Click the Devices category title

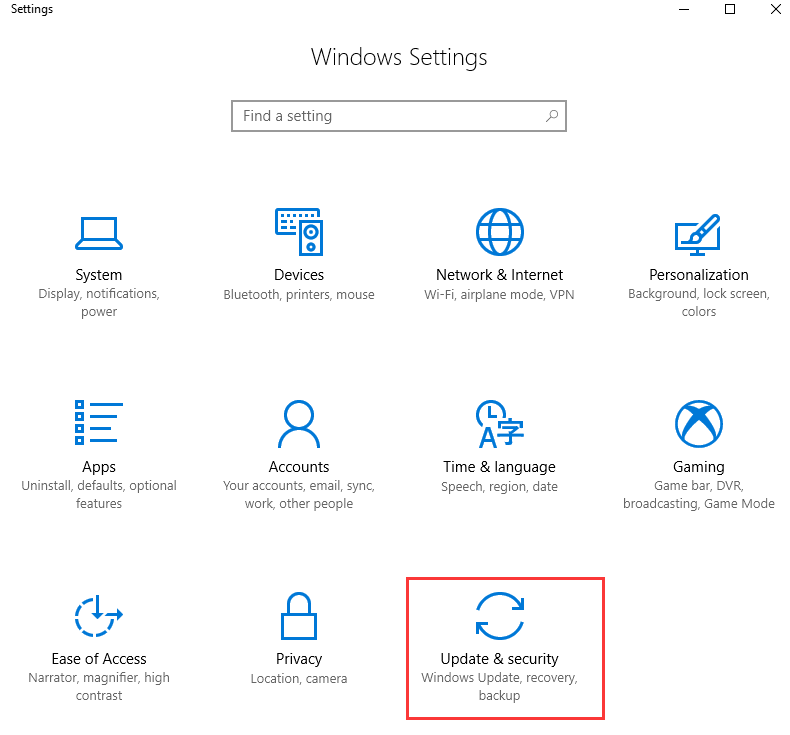[x=299, y=275]
